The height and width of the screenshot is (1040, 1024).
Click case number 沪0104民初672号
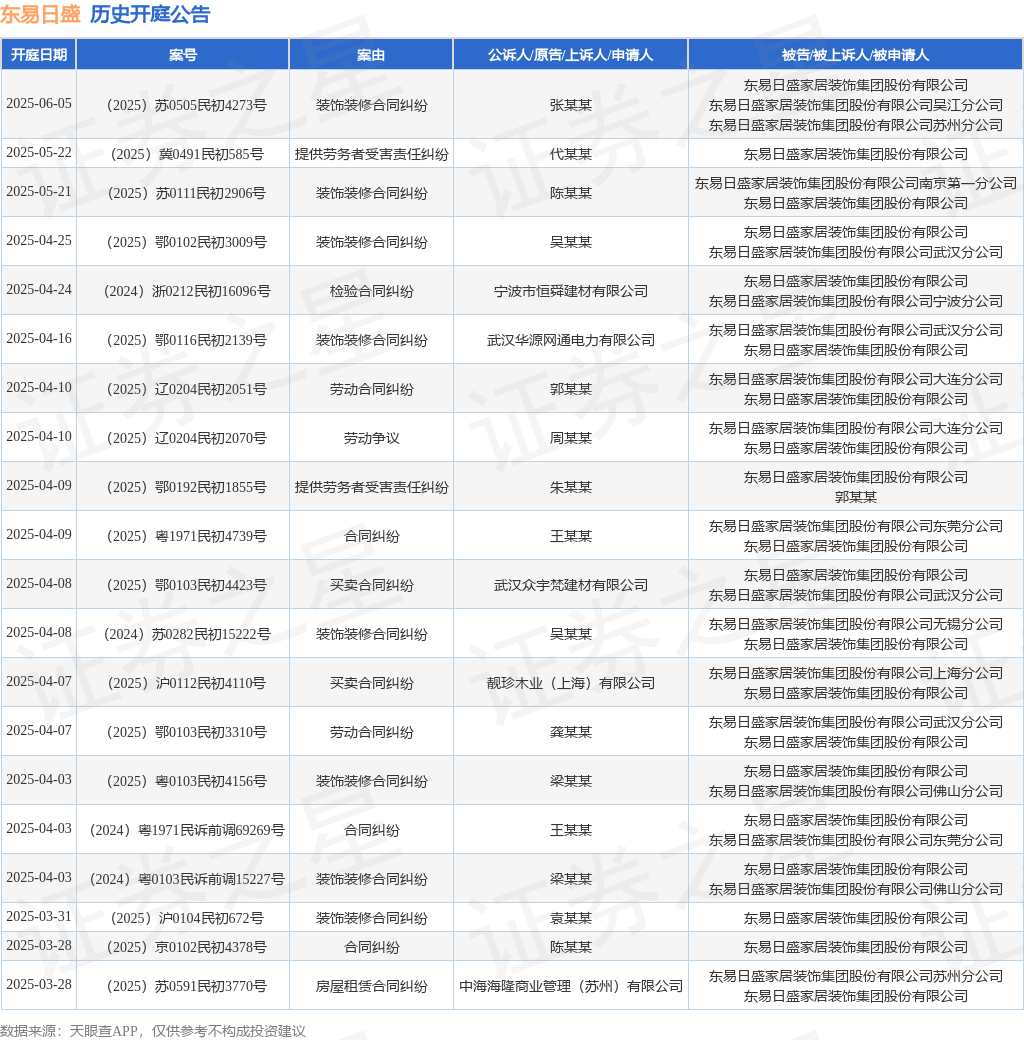[x=186, y=919]
